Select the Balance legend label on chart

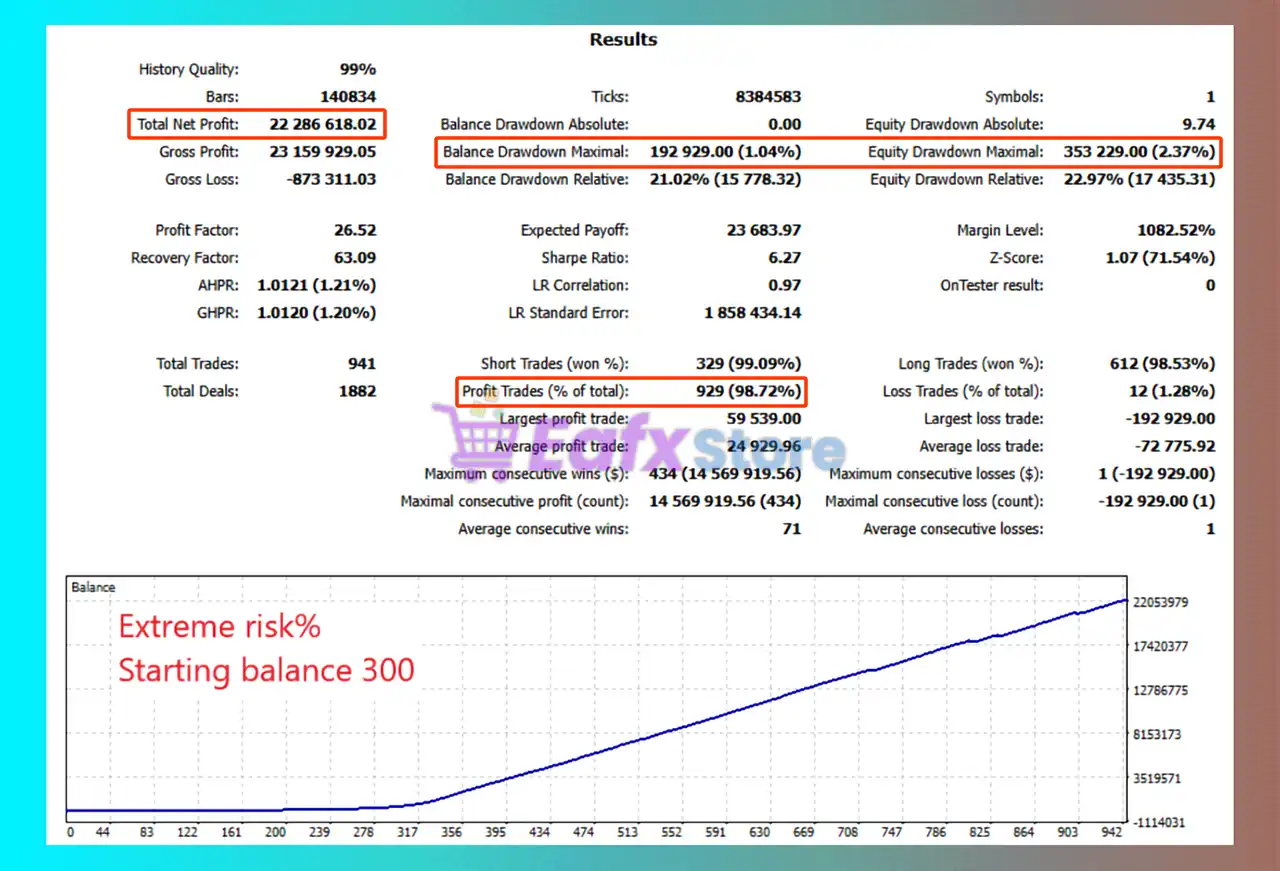click(92, 587)
